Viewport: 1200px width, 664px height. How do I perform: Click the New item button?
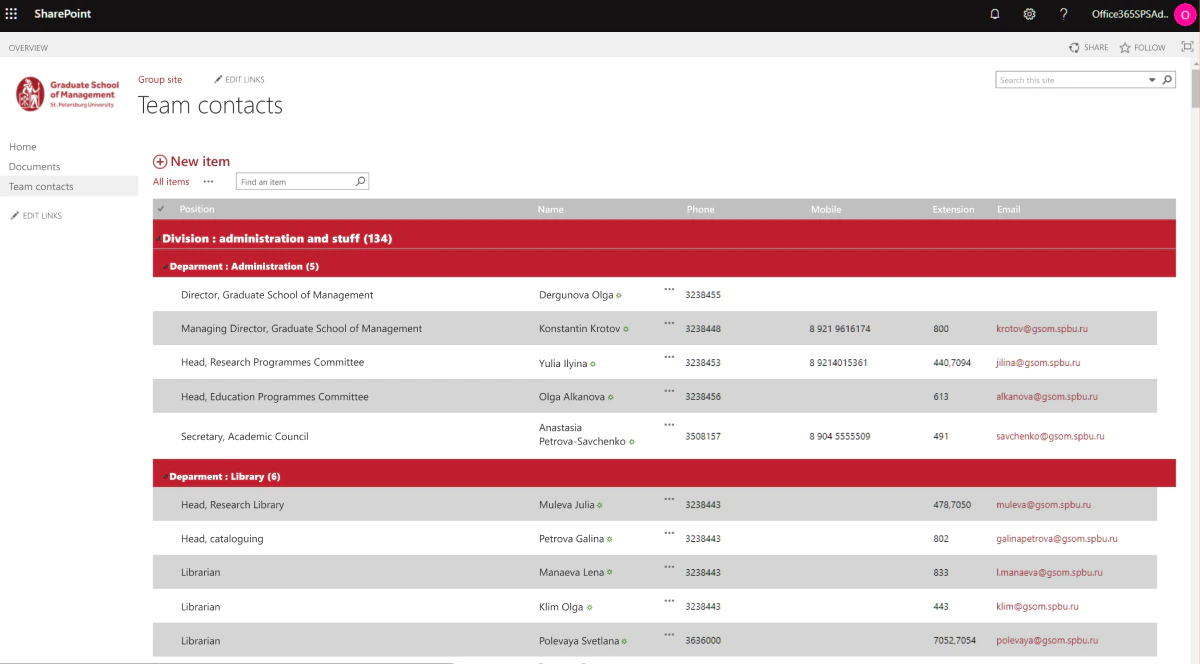pyautogui.click(x=191, y=161)
